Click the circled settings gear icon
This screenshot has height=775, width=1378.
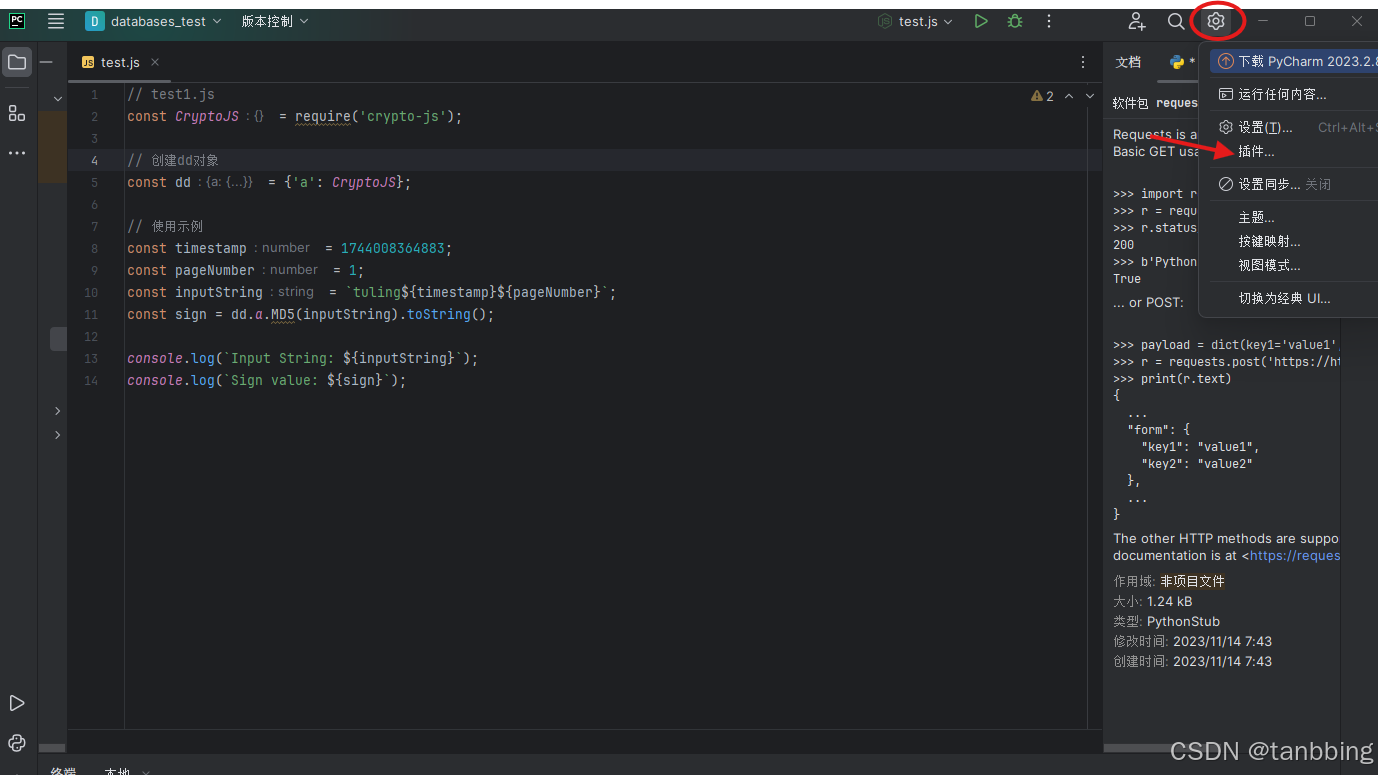tap(1216, 20)
